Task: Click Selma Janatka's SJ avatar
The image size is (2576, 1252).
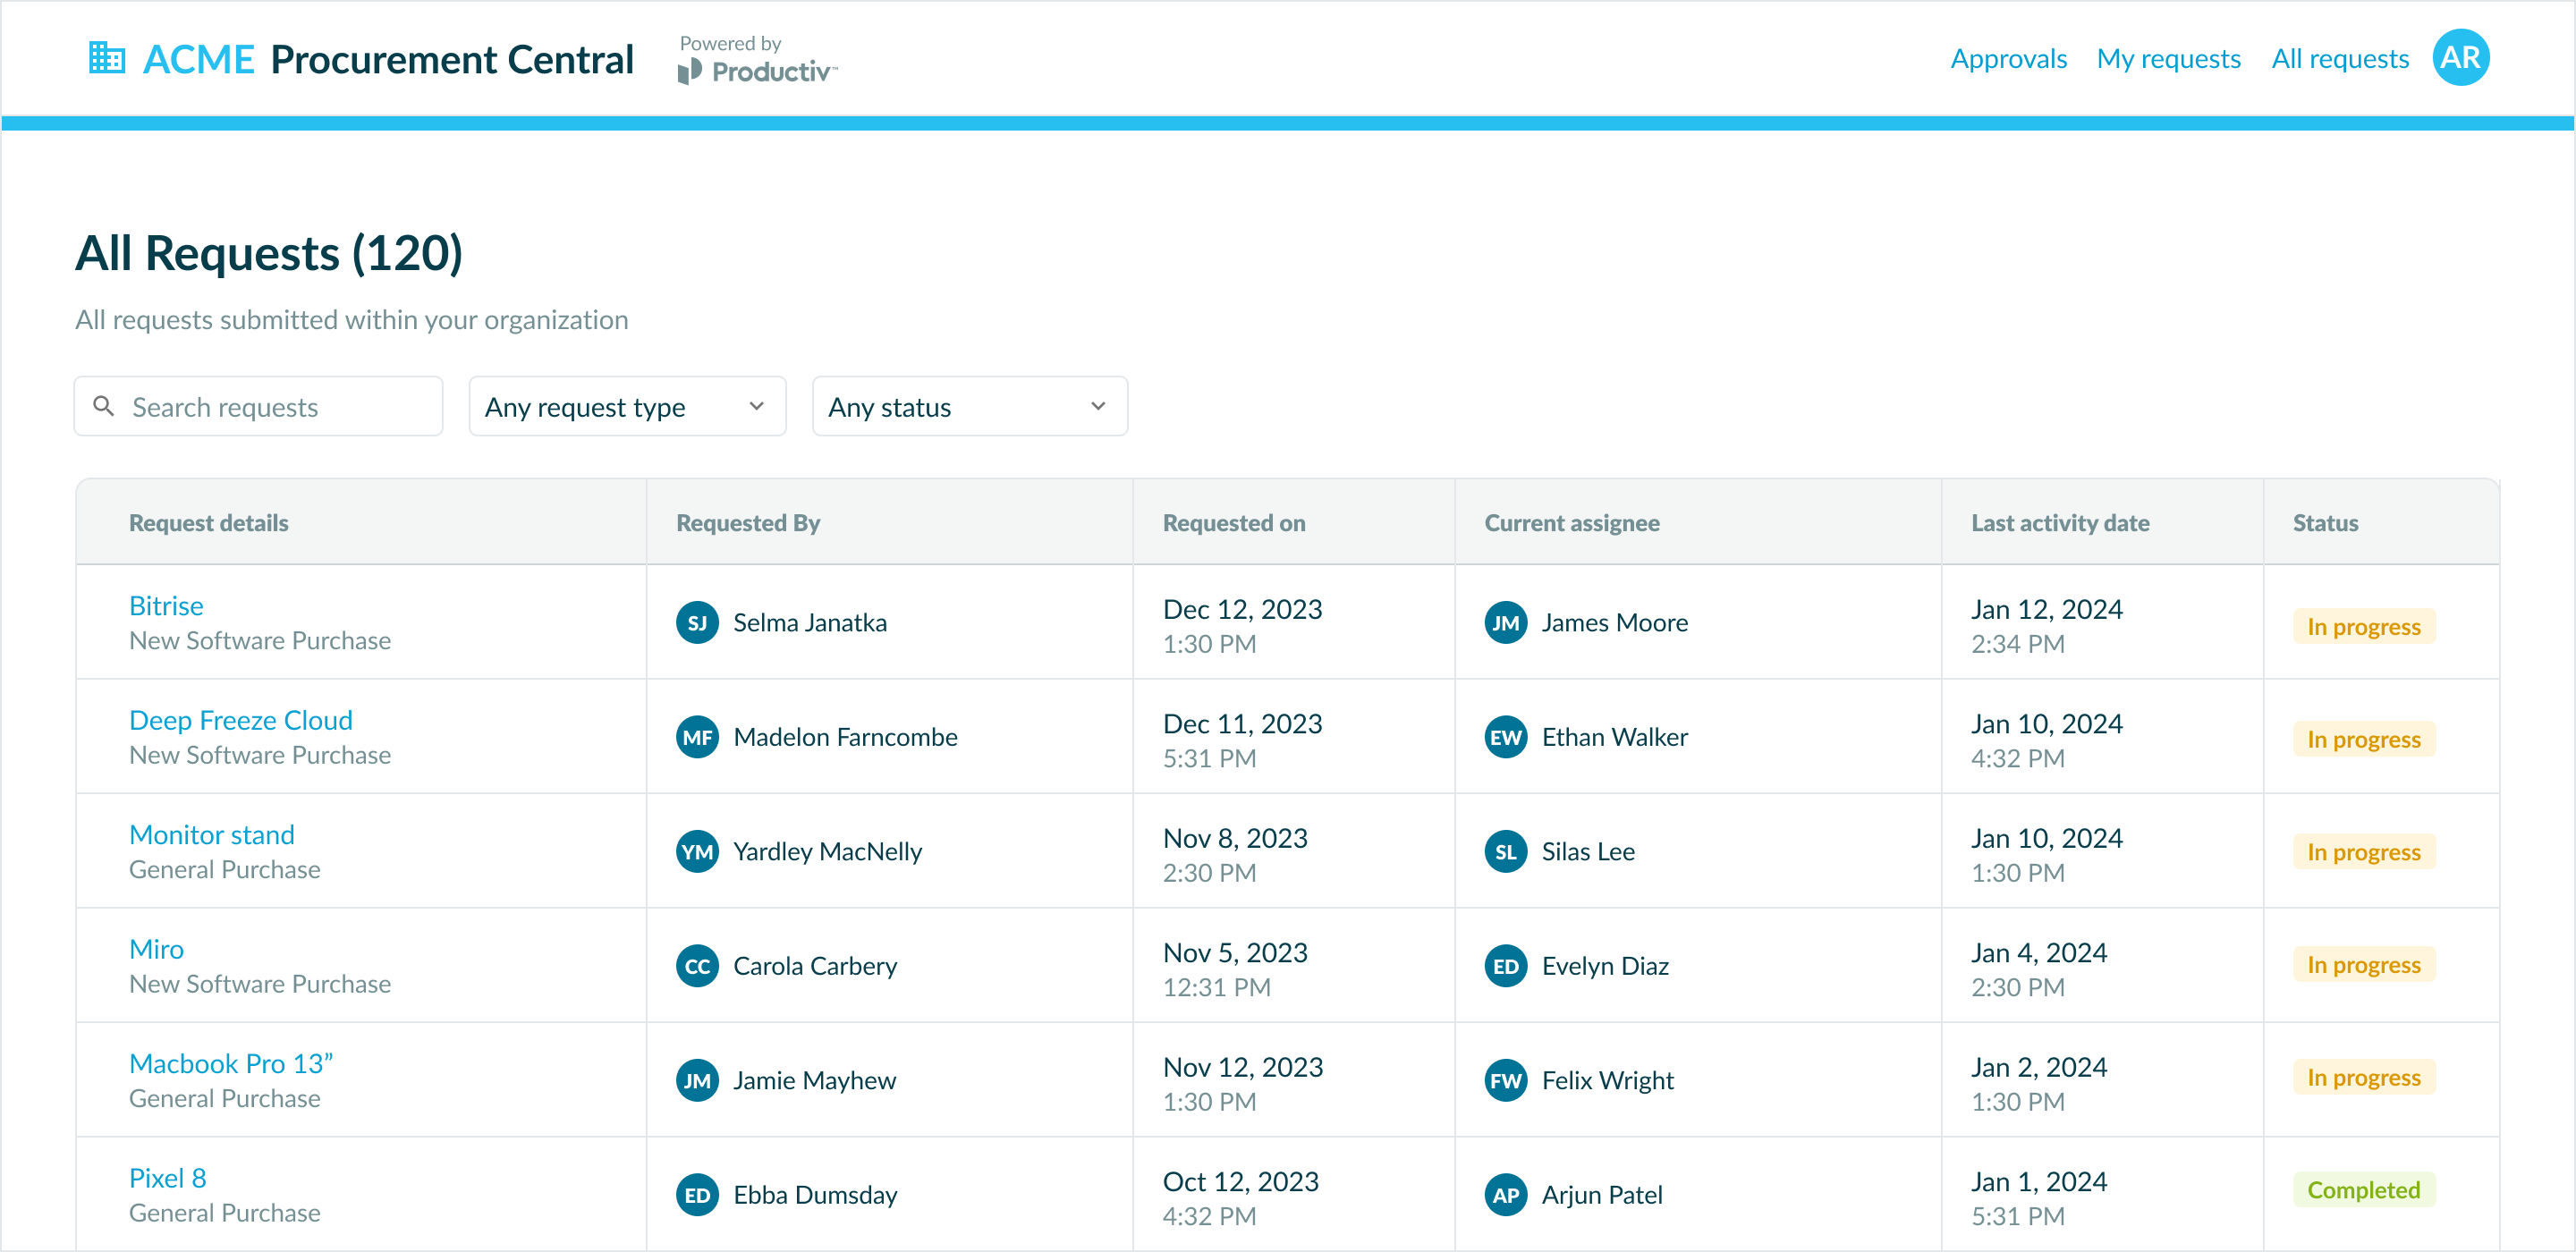Action: tap(697, 623)
